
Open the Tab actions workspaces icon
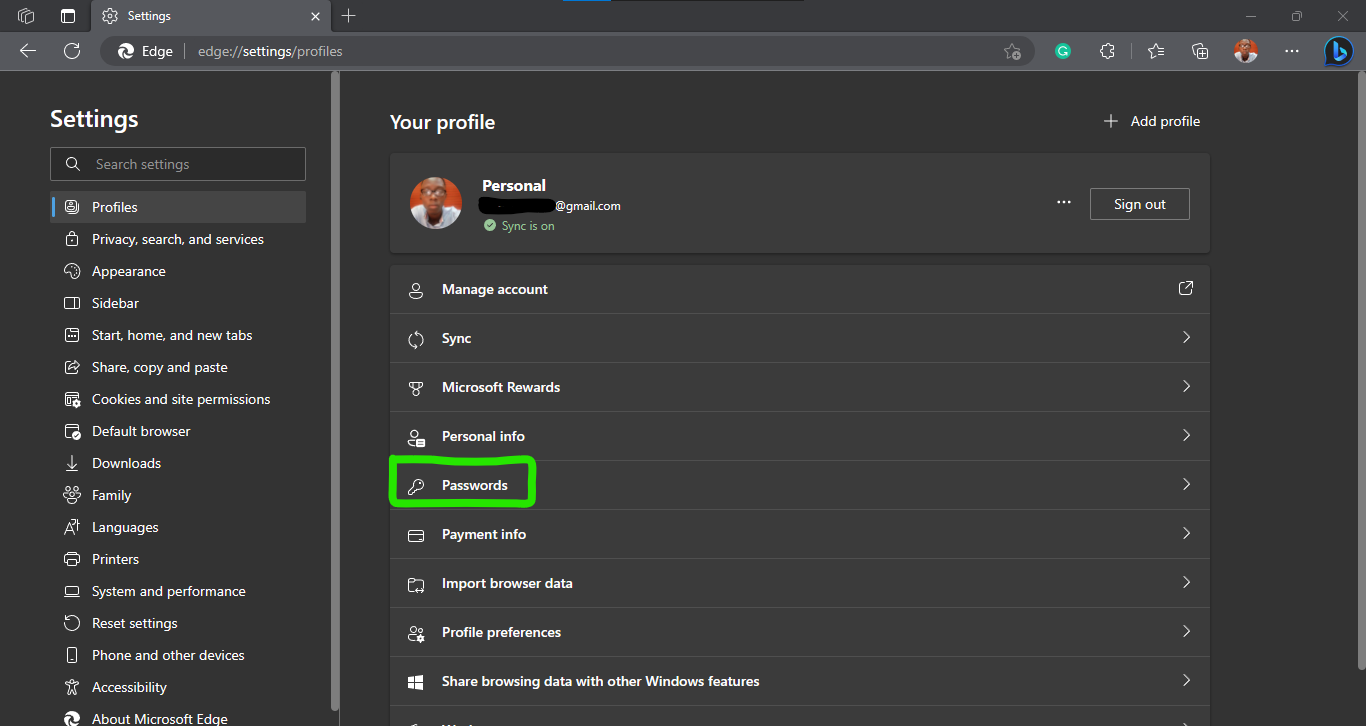[x=24, y=16]
